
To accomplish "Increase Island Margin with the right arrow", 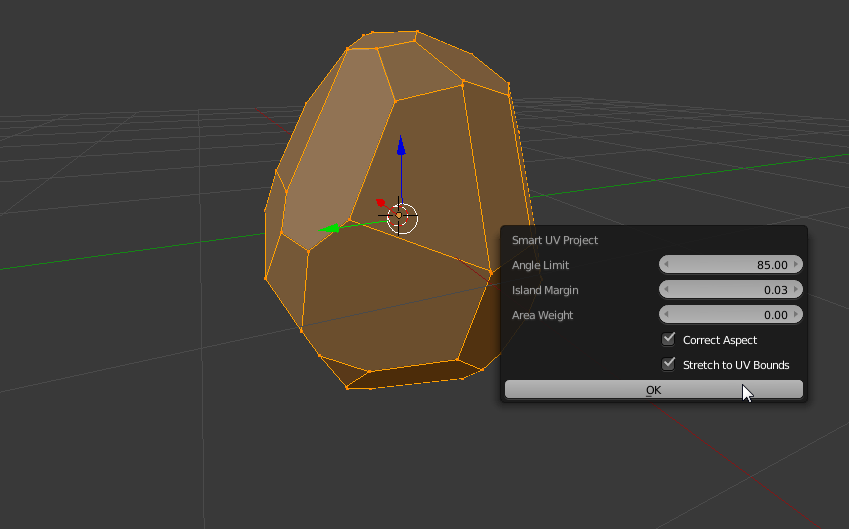I will click(x=795, y=290).
